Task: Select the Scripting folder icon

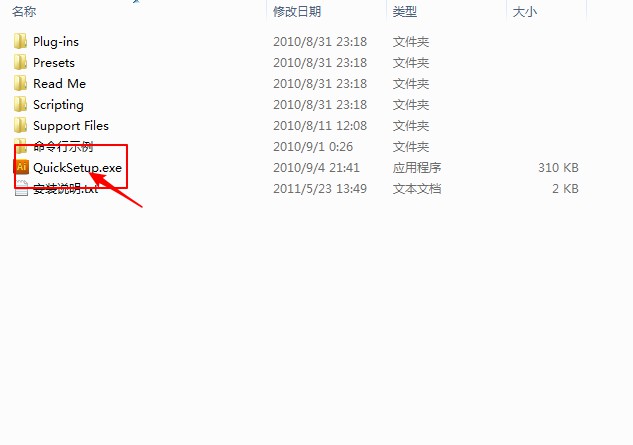Action: point(20,105)
